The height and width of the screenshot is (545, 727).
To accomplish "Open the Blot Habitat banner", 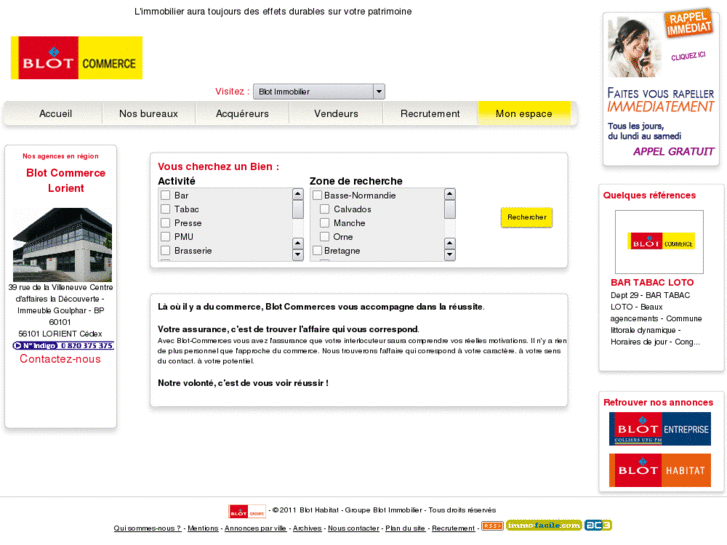I will [660, 470].
